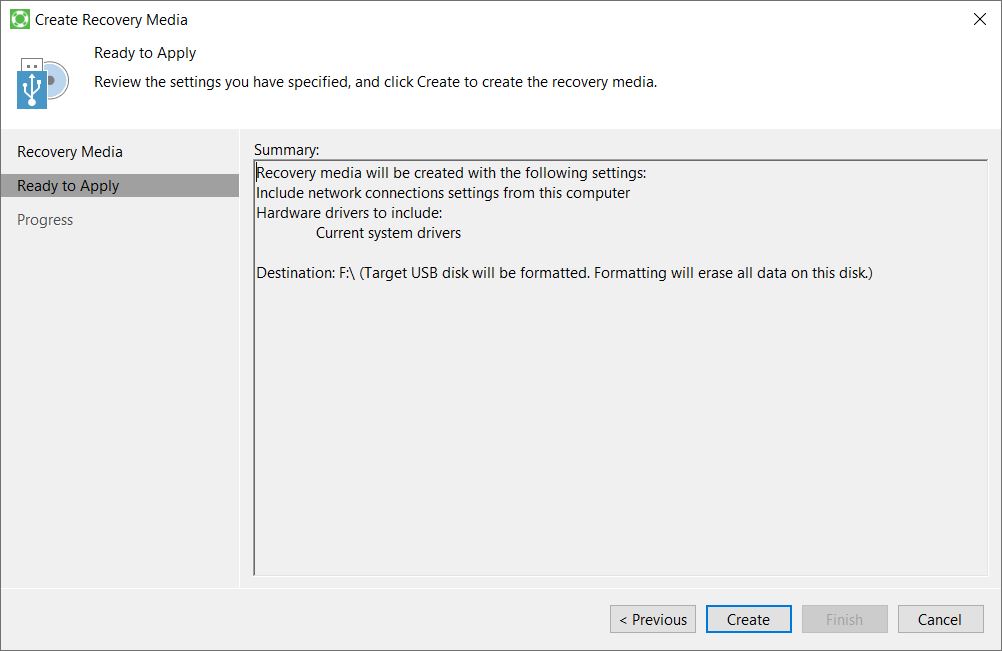Click the USB recovery media icon

tap(42, 82)
